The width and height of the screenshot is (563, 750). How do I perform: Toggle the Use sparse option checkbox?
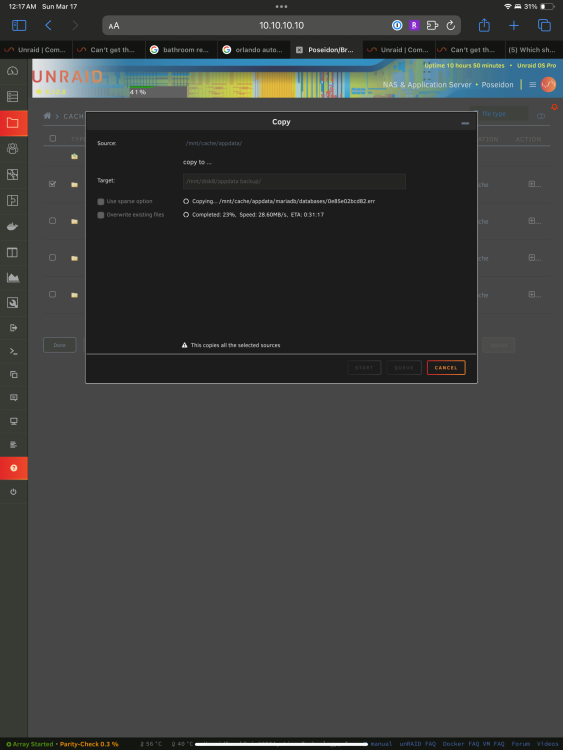[x=100, y=201]
